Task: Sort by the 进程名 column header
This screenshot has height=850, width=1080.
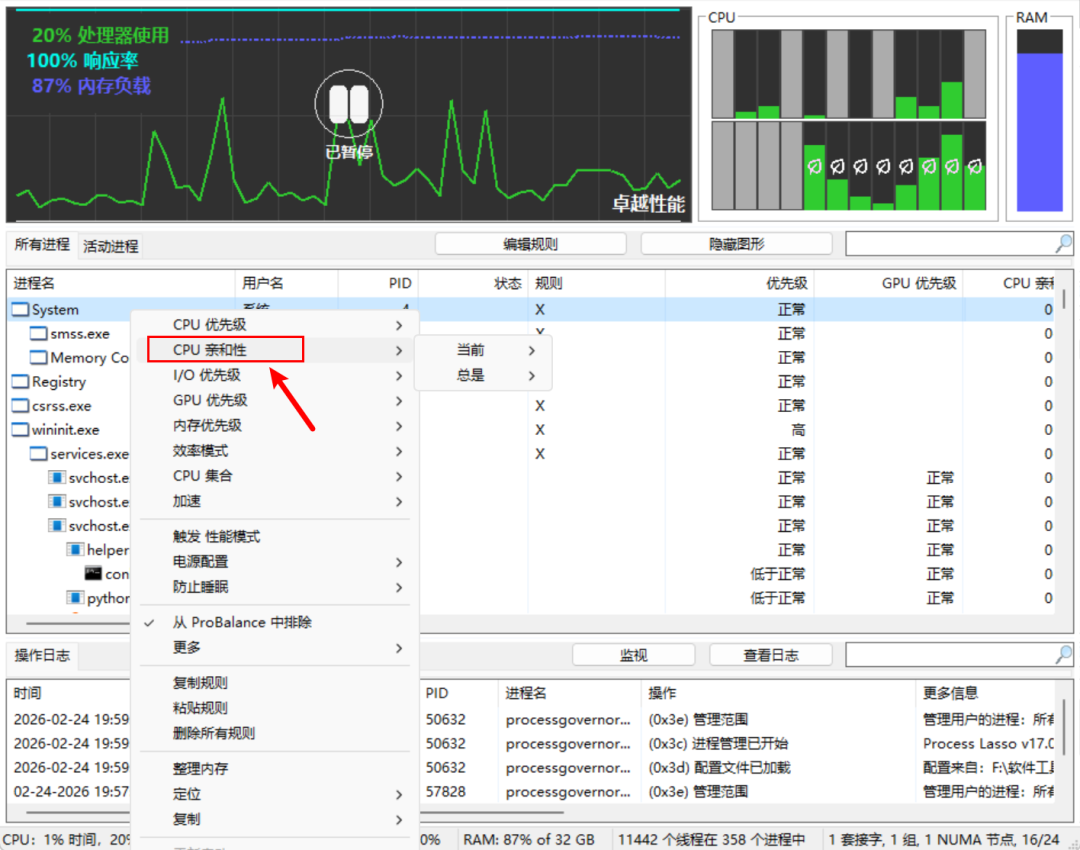Action: coord(121,283)
